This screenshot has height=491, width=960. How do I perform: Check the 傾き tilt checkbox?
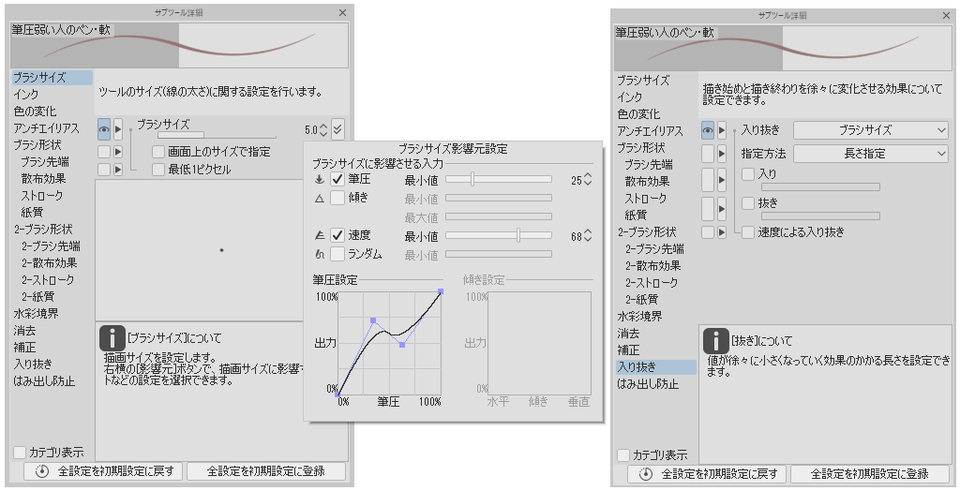337,198
